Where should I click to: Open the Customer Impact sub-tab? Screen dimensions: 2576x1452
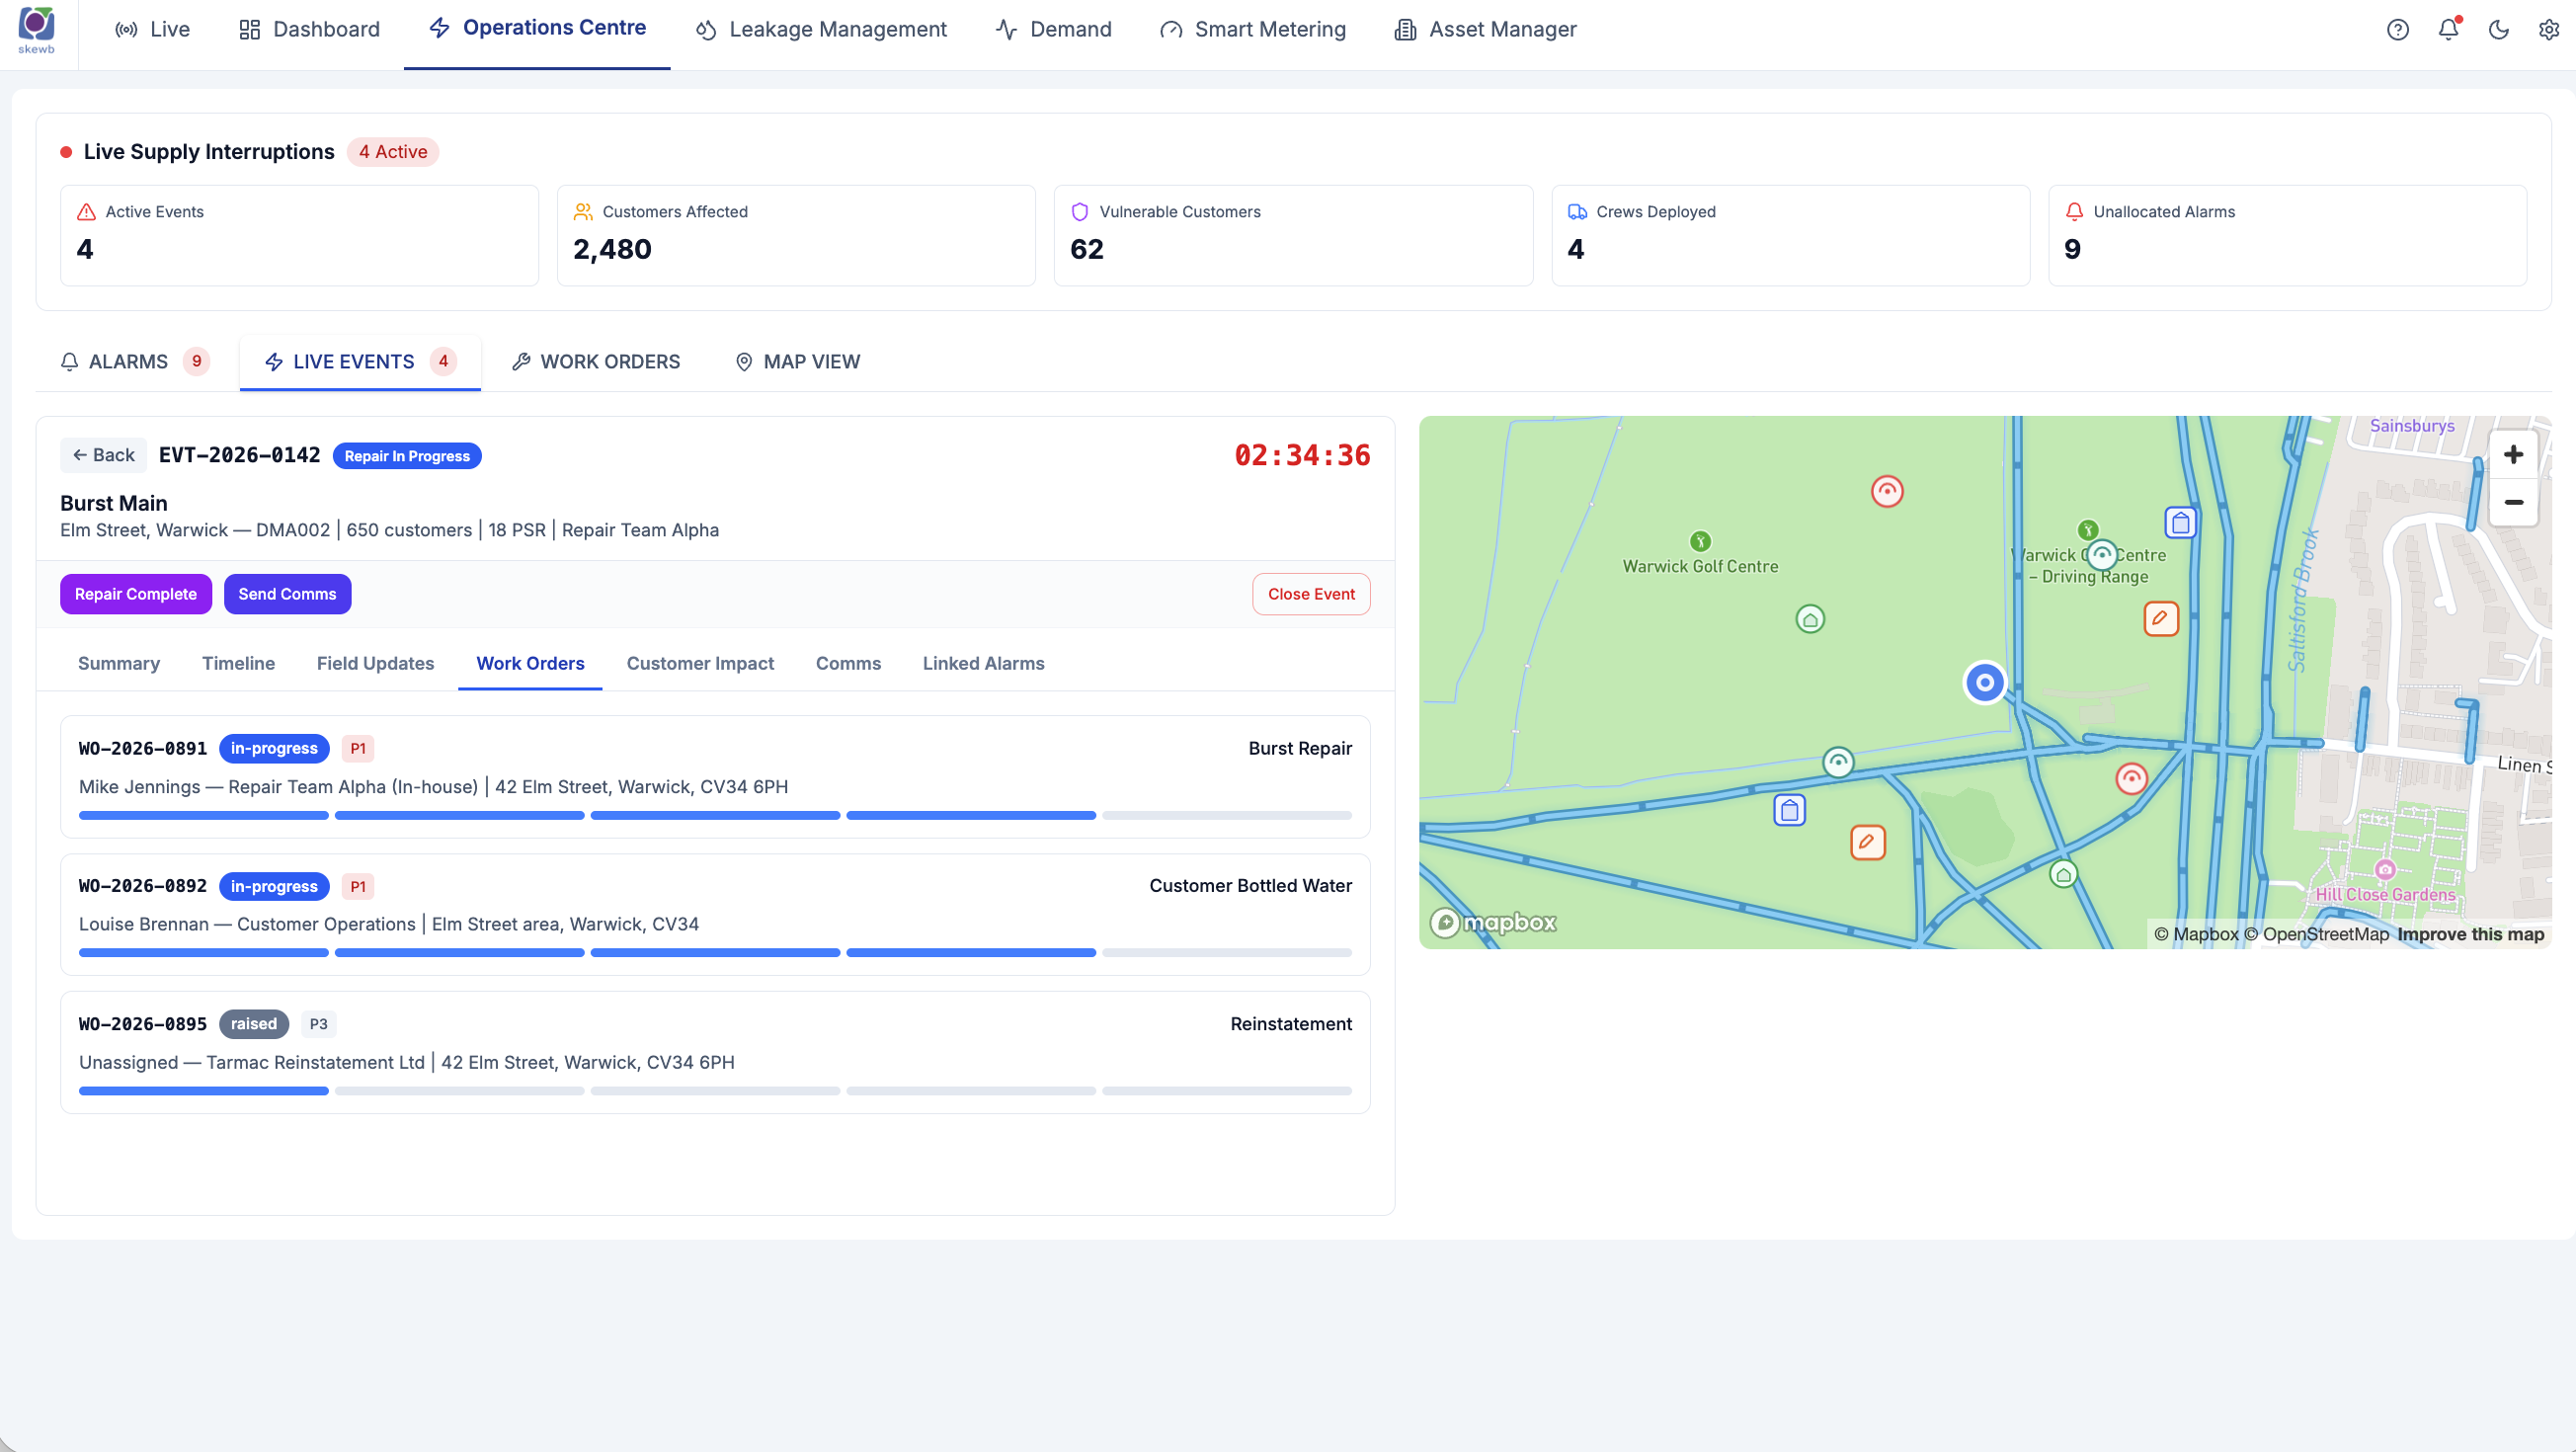click(x=700, y=664)
